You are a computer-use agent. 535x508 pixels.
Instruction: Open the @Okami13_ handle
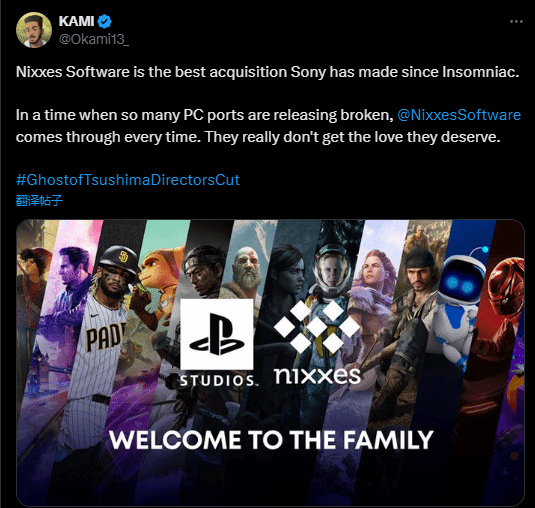93,39
